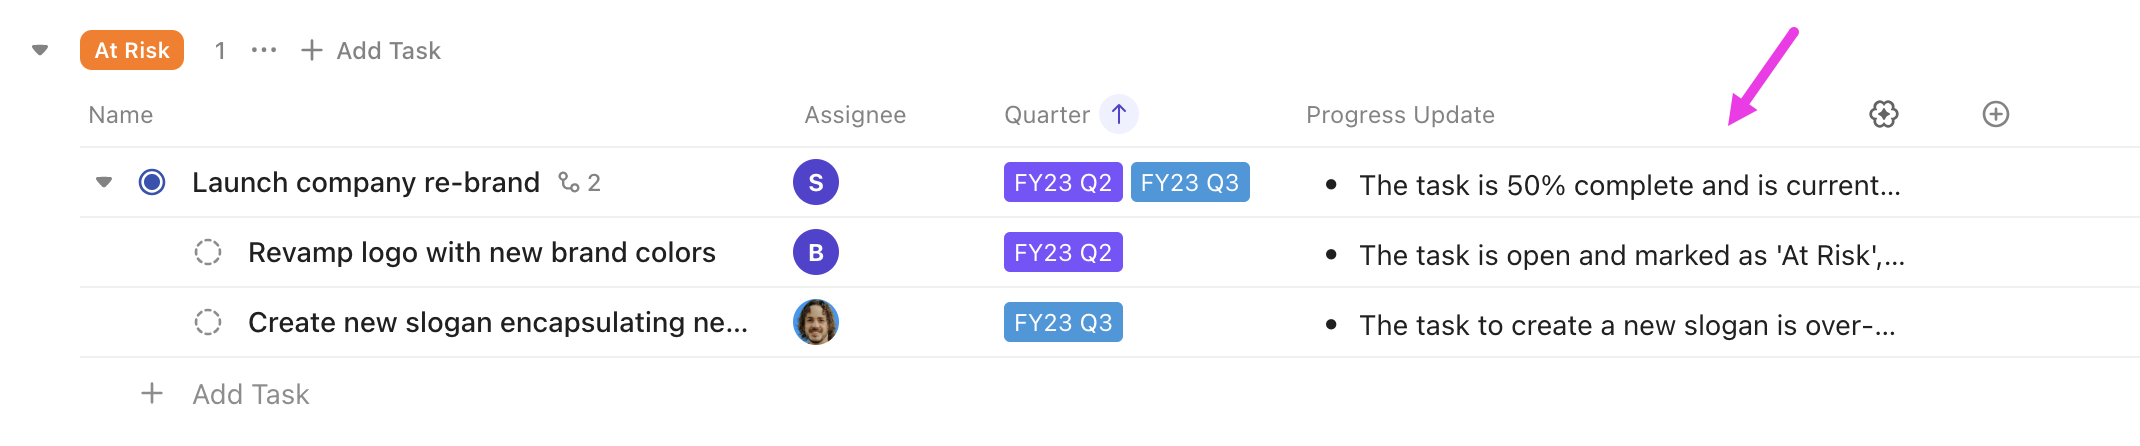The width and height of the screenshot is (2140, 446).
Task: Open the Revamp logo with new brand colors task
Action: 482,252
